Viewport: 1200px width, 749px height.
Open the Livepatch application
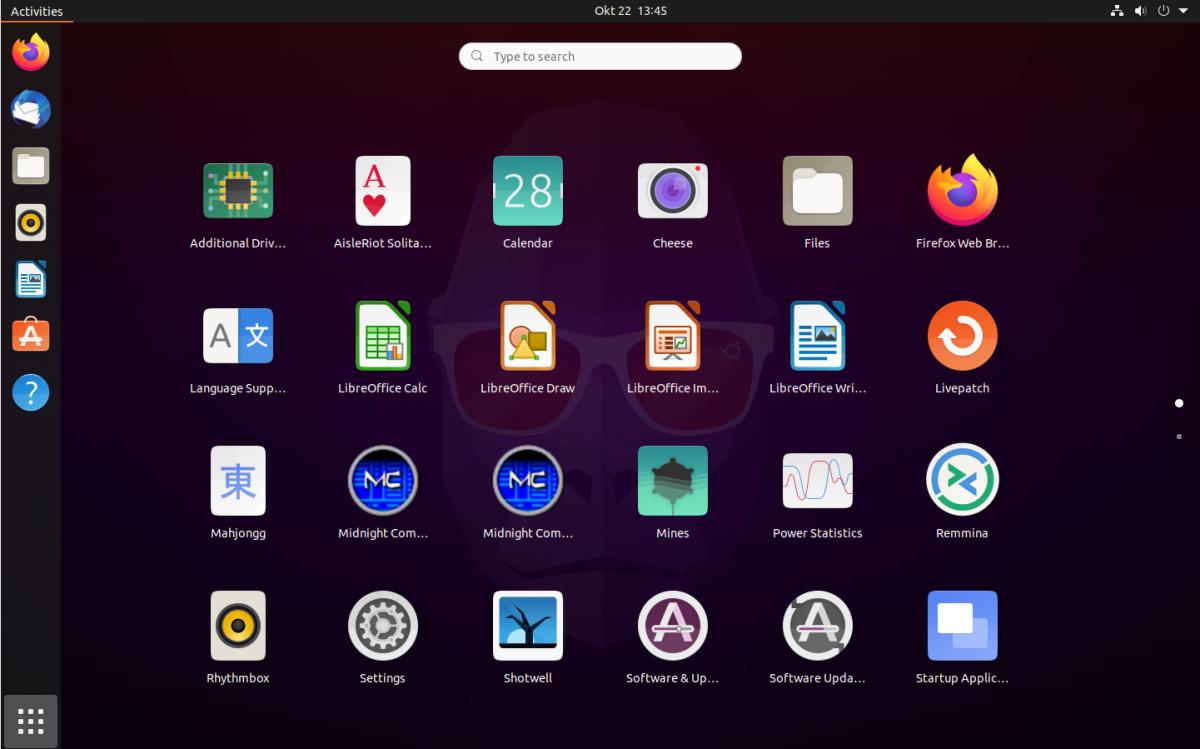pos(961,336)
